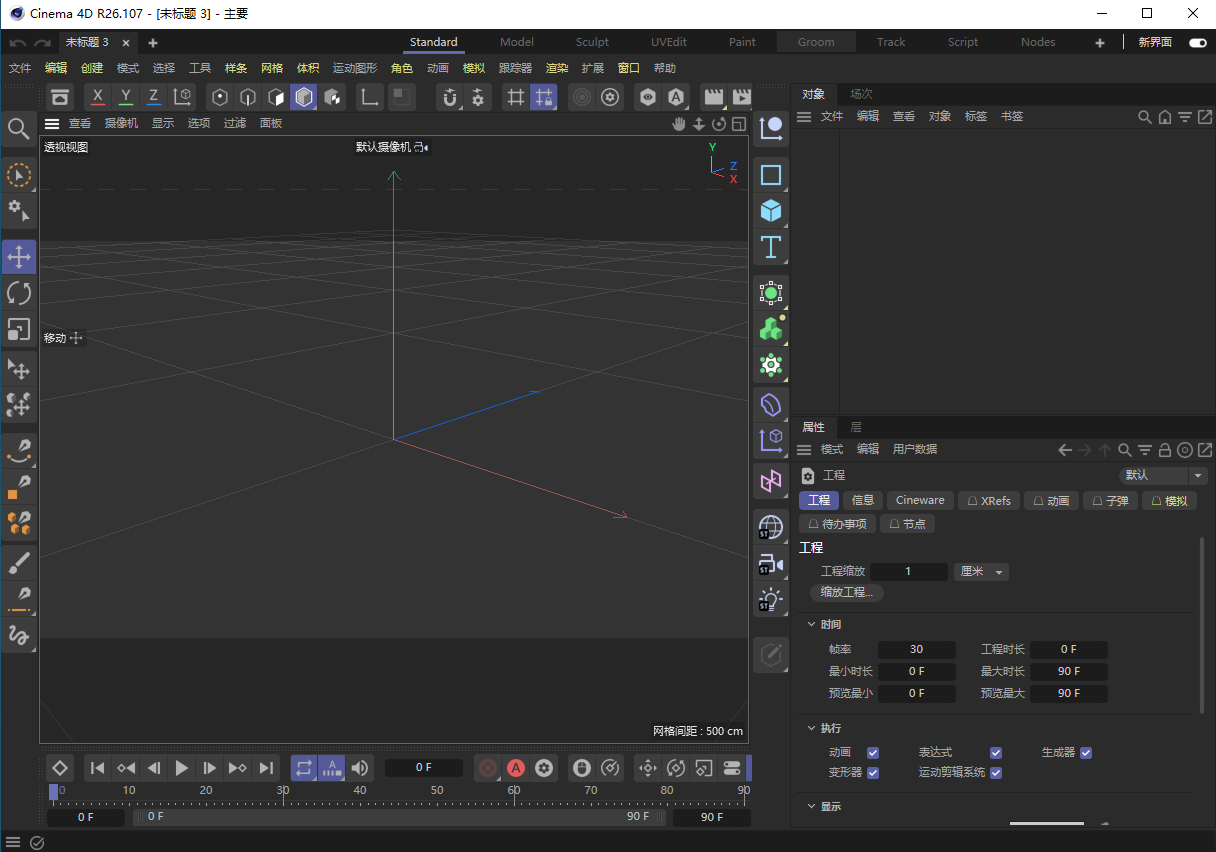The image size is (1216, 852).
Task: Lock movement to the X axis
Action: click(x=97, y=97)
